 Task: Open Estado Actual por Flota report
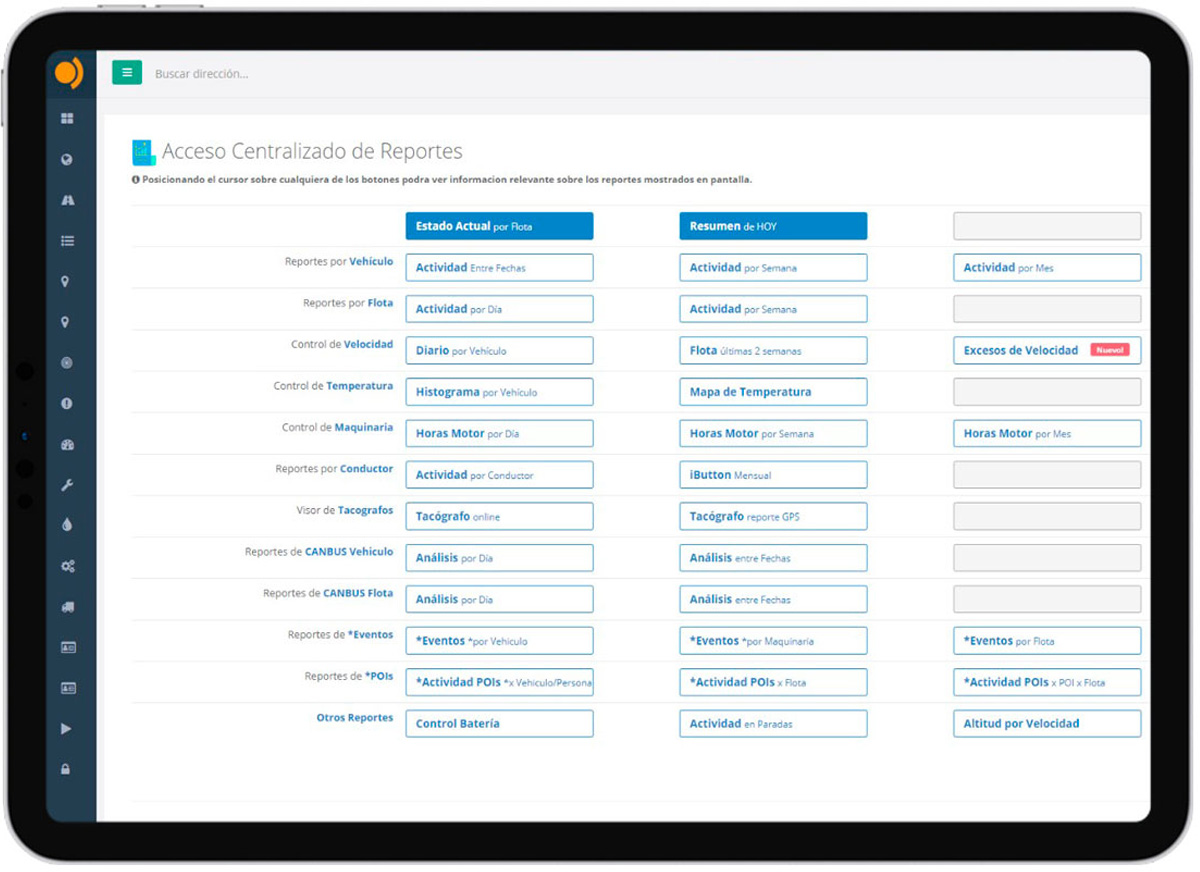[x=499, y=226]
